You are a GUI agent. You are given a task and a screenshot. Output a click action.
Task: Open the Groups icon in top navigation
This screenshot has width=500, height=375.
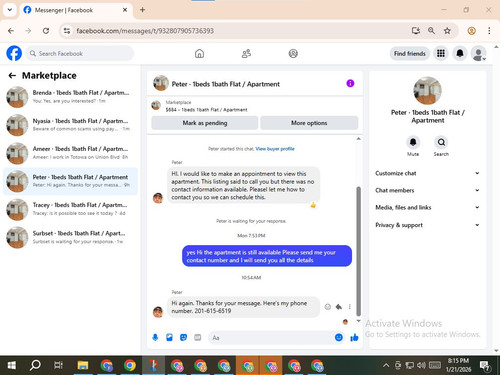click(x=293, y=53)
